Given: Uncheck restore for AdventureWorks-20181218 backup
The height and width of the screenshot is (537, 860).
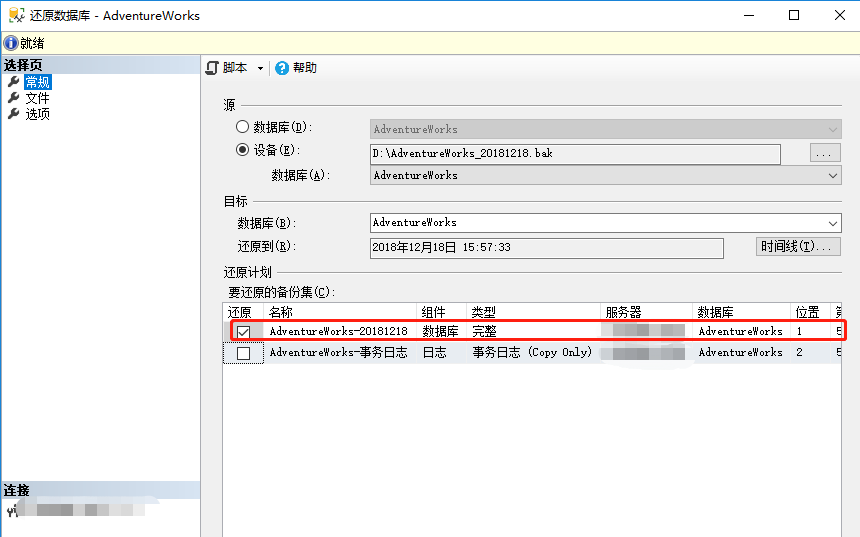Looking at the screenshot, I should [244, 332].
